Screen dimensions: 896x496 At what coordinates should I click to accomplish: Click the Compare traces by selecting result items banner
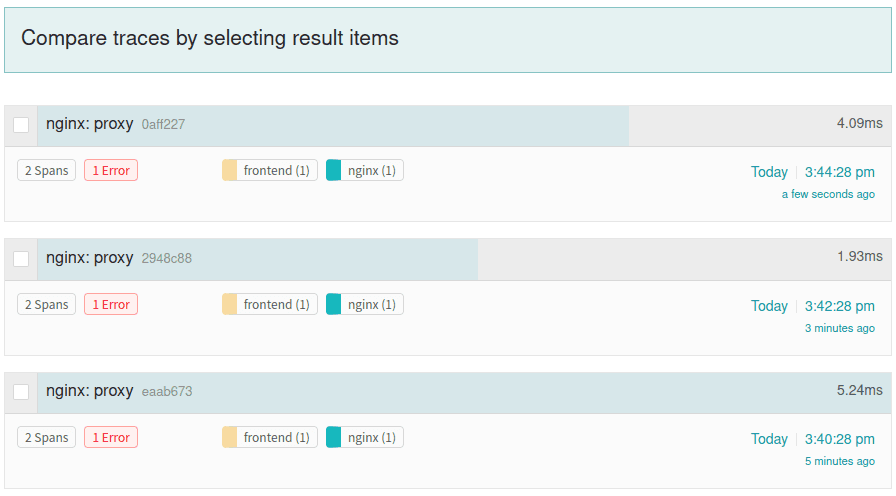pyautogui.click(x=447, y=39)
